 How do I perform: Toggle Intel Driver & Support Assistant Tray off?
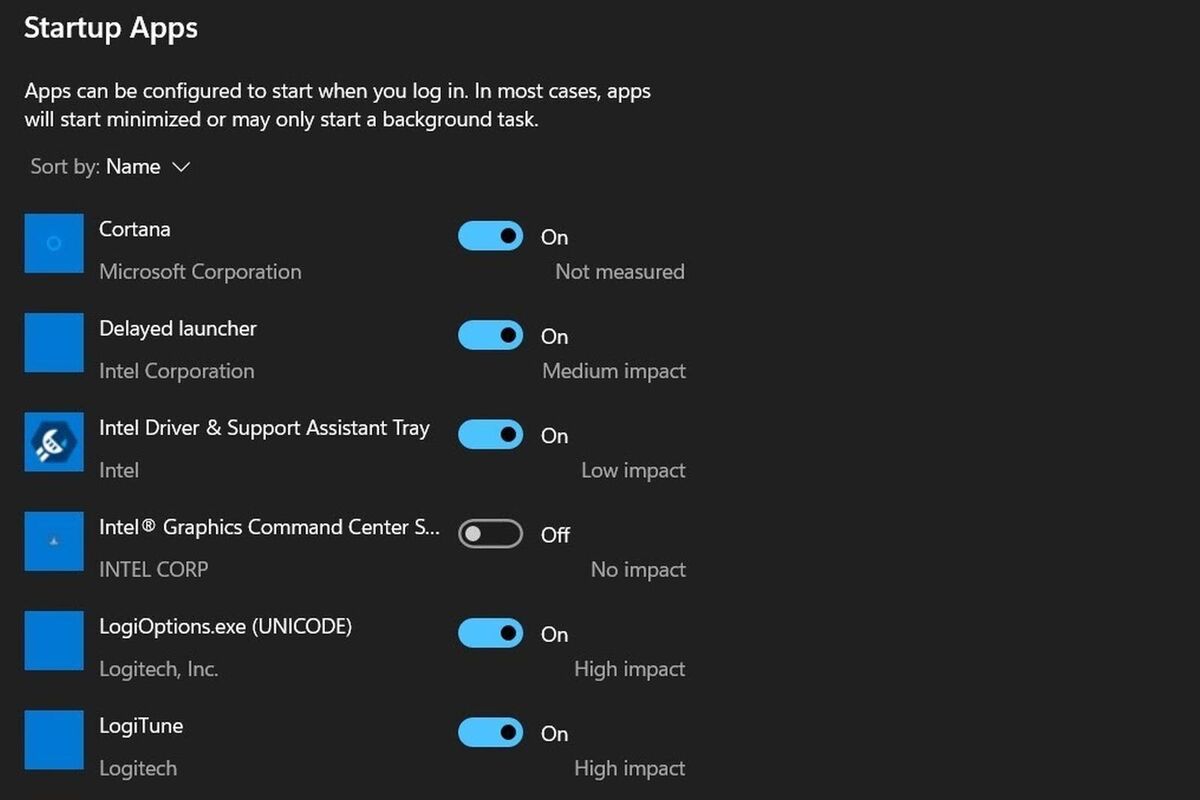pyautogui.click(x=490, y=435)
